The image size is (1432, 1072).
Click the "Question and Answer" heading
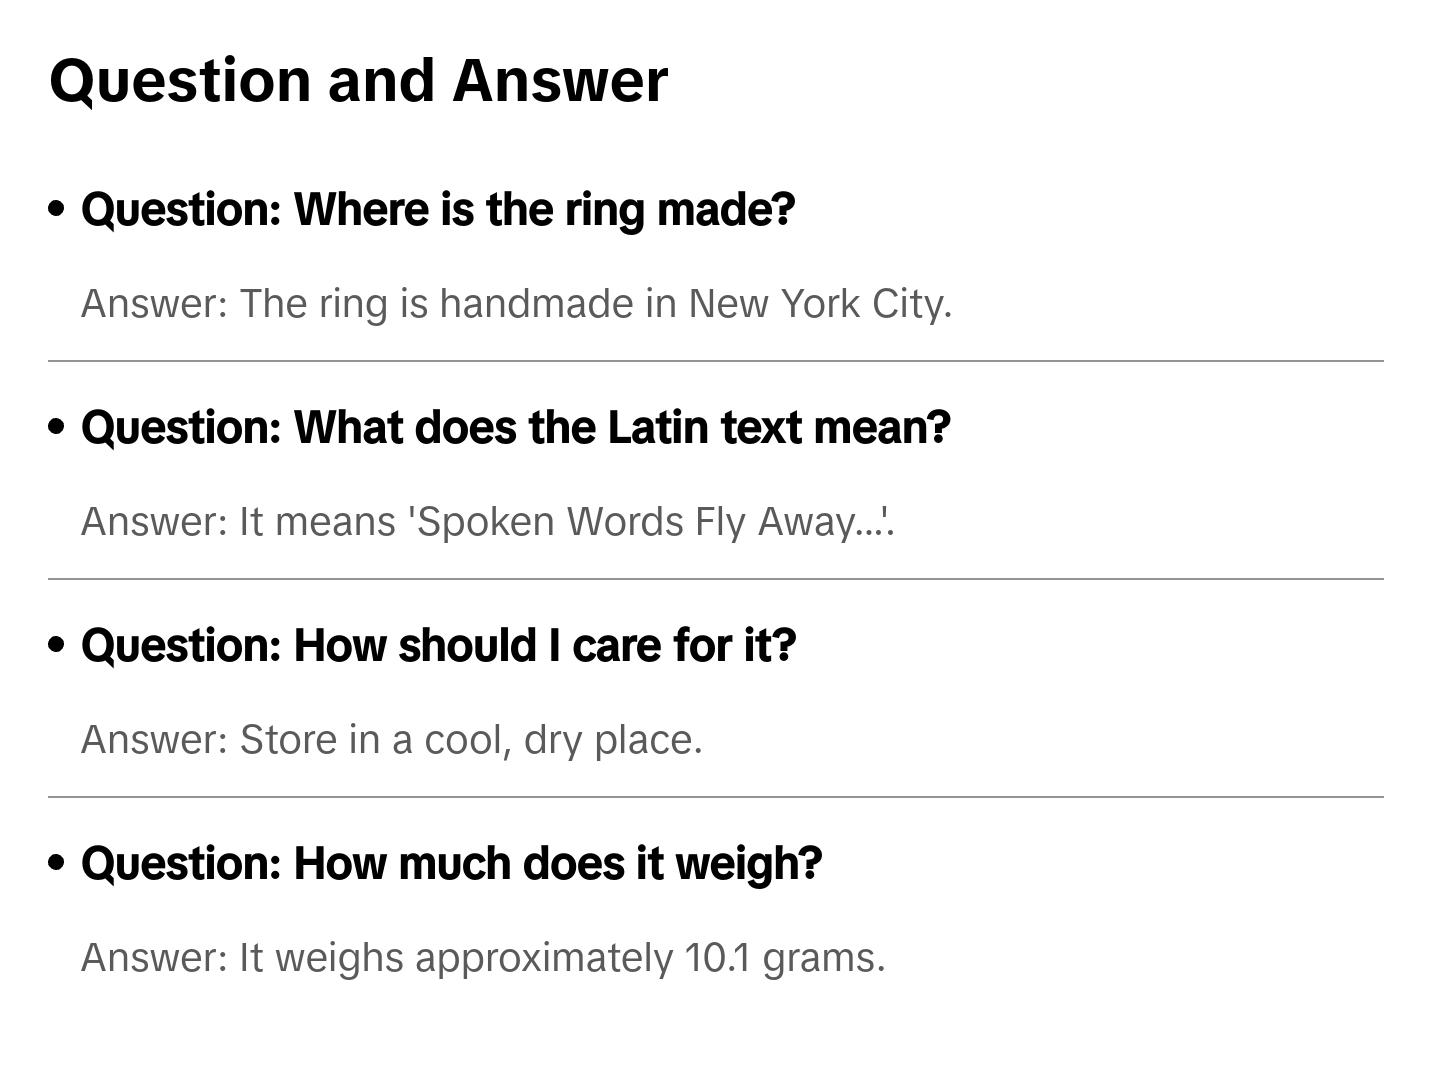(358, 81)
